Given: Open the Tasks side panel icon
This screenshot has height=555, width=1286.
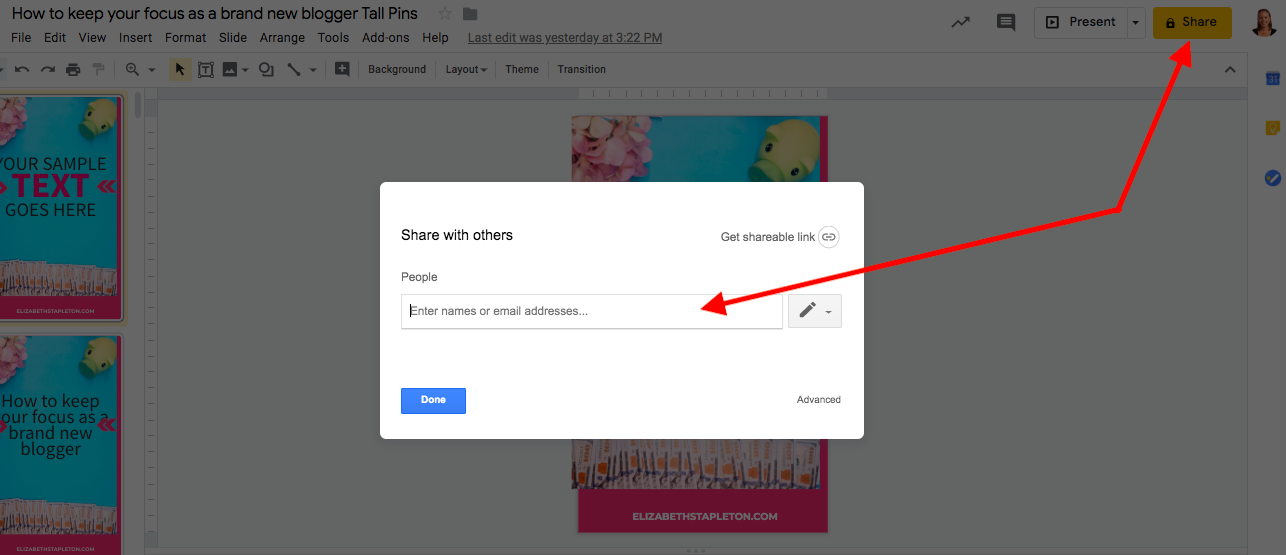Looking at the screenshot, I should [x=1272, y=178].
